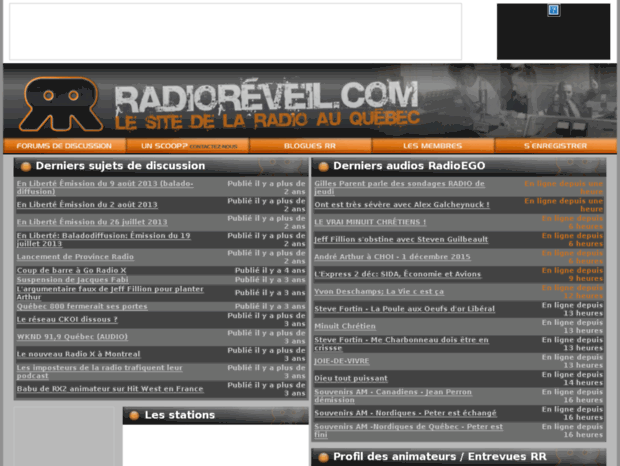Viewport: 620px width, 466px height.
Task: Click the ad choices icon in the dark banner
Action: 554,10
